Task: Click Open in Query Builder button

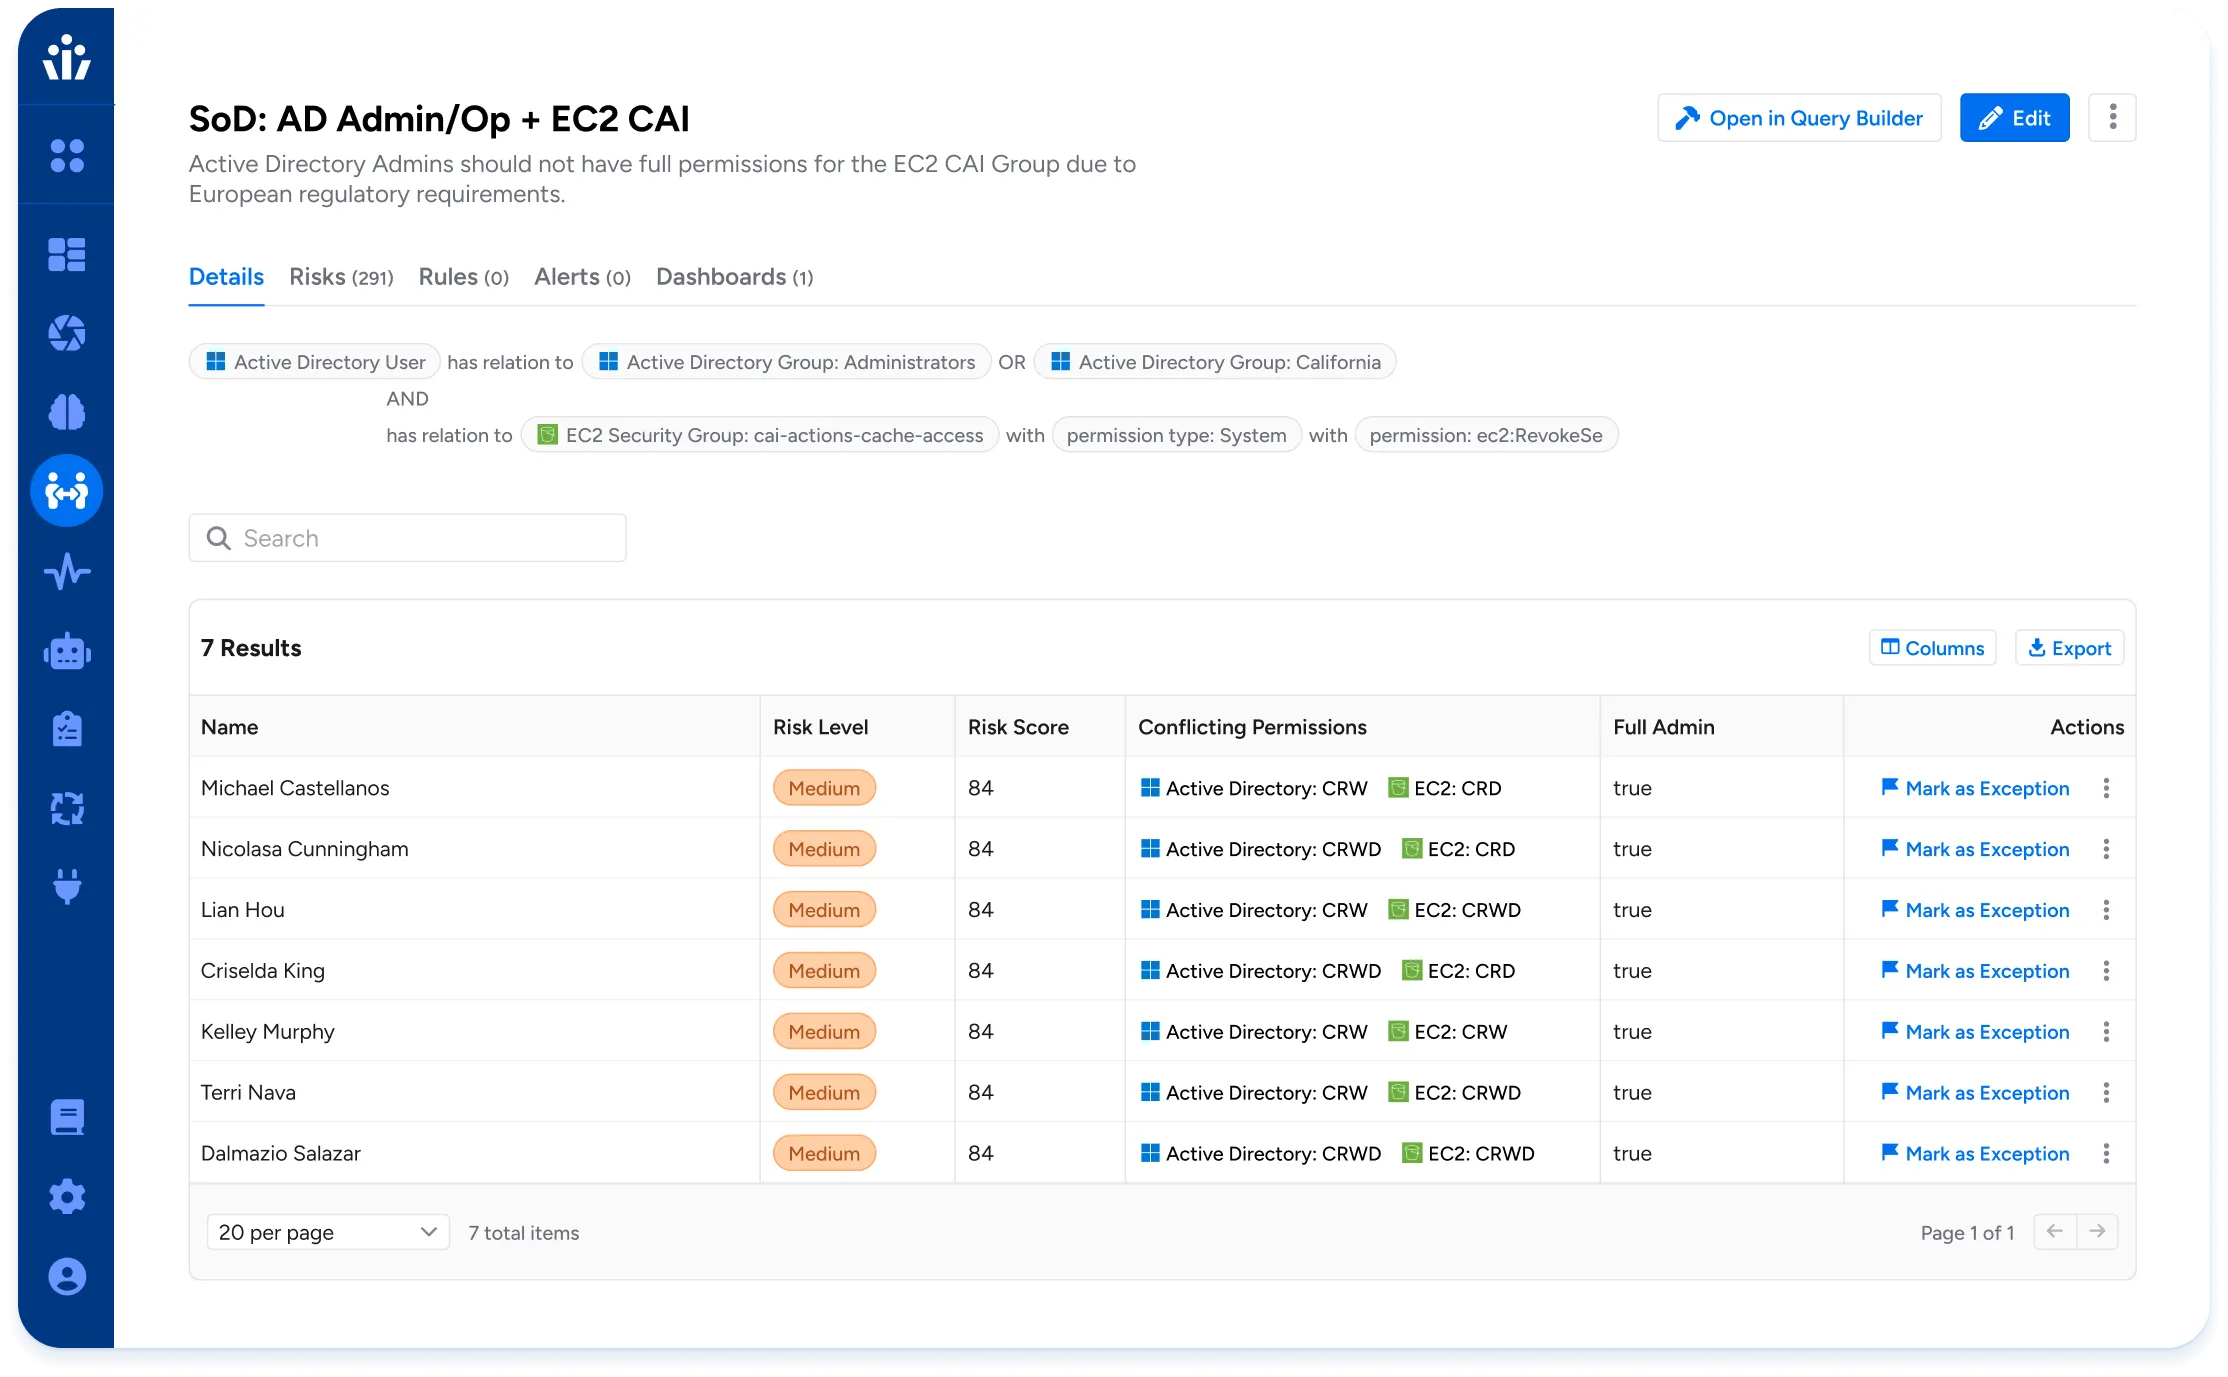Action: (1799, 118)
